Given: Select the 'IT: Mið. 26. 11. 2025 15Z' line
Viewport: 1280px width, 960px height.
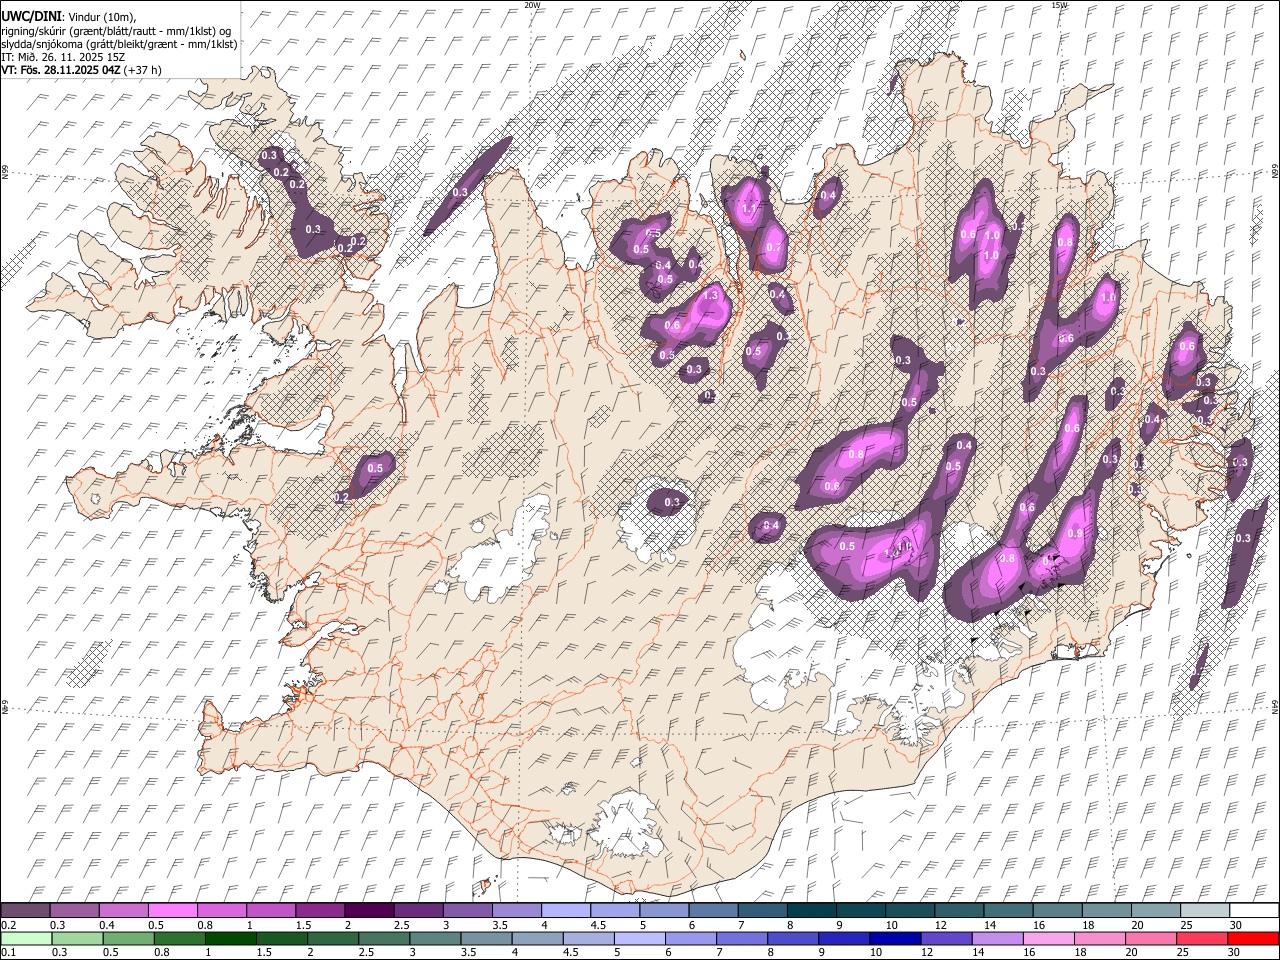Looking at the screenshot, I should coord(62,57).
